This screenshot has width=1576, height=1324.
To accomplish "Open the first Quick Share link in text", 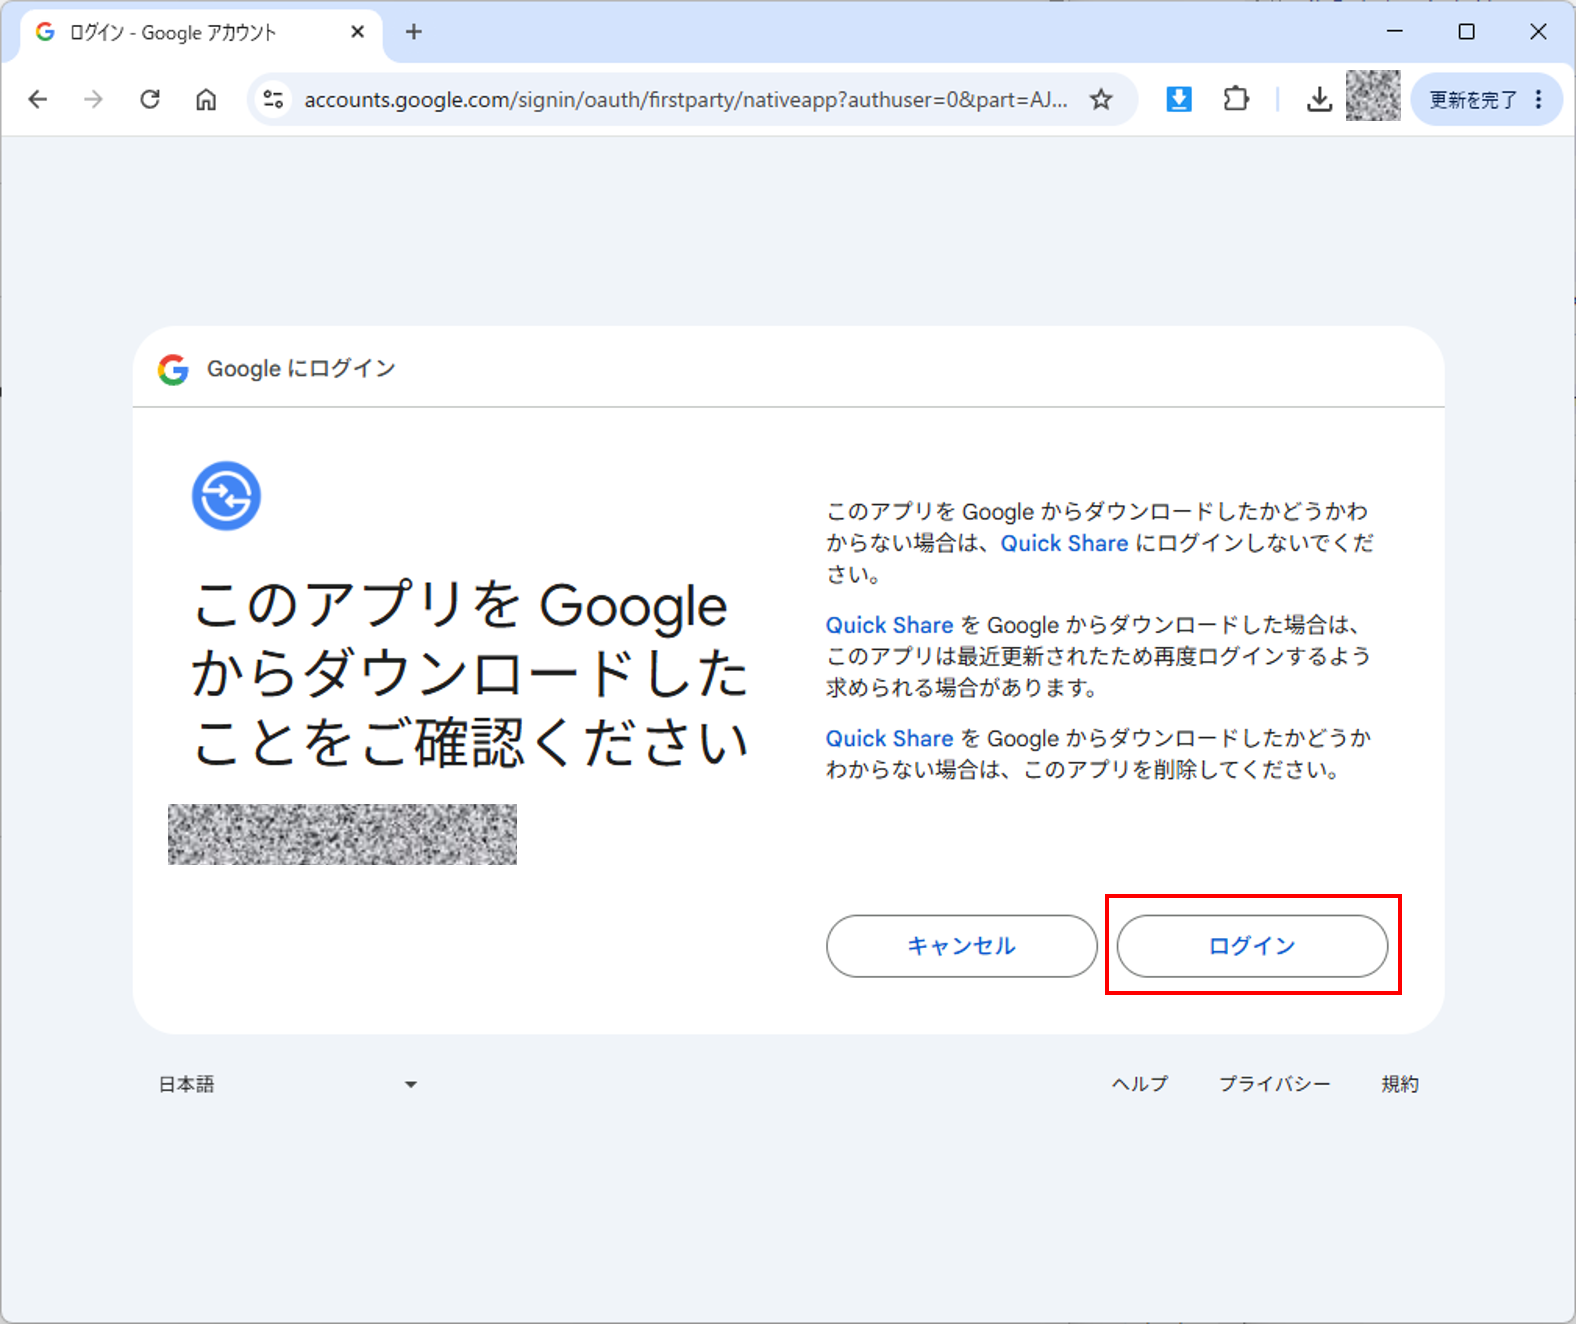I will pos(1064,543).
